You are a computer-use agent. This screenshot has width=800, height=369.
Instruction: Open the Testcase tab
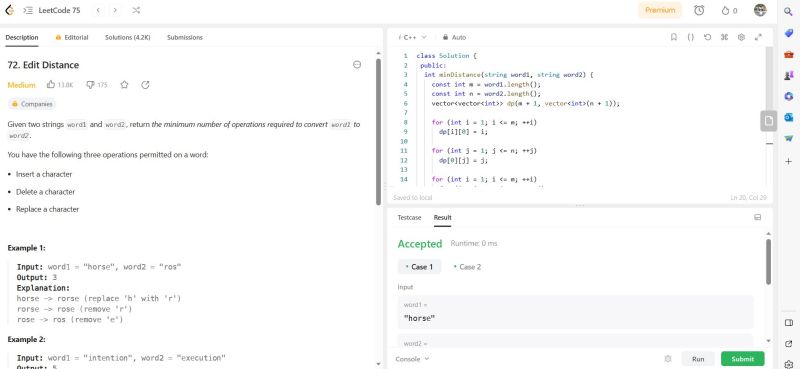point(409,217)
